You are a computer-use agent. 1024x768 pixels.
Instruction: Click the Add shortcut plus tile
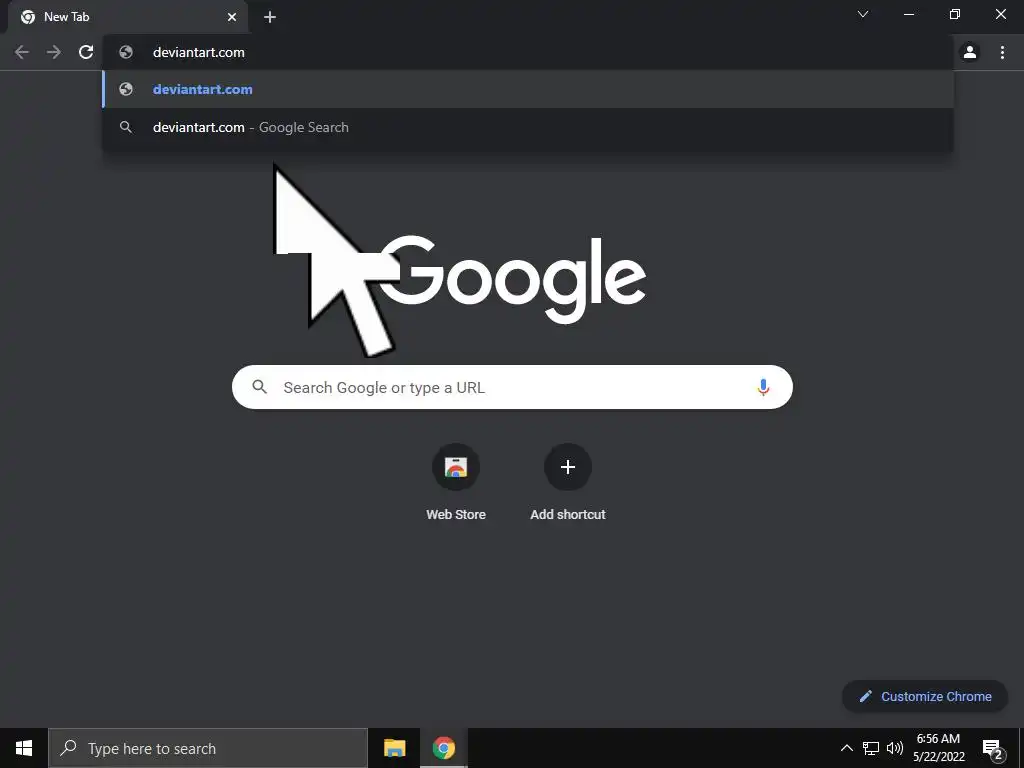click(x=568, y=467)
